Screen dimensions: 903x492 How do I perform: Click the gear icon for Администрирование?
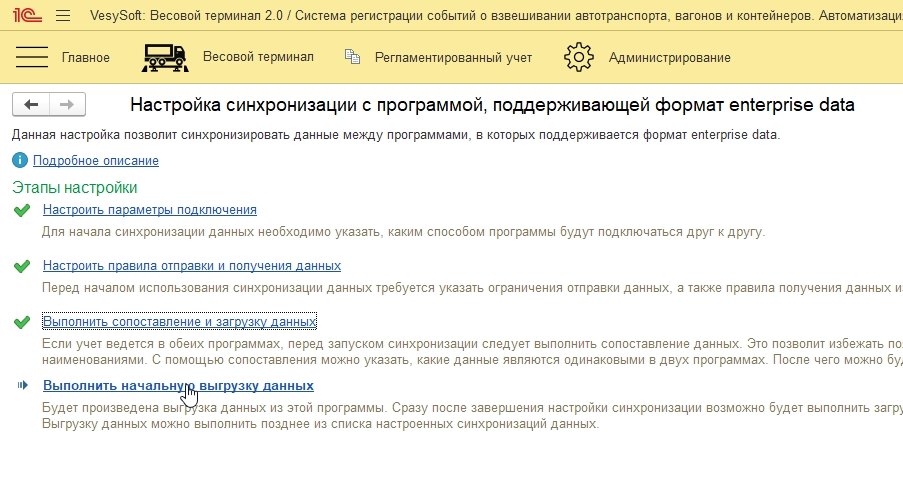pyautogui.click(x=579, y=57)
